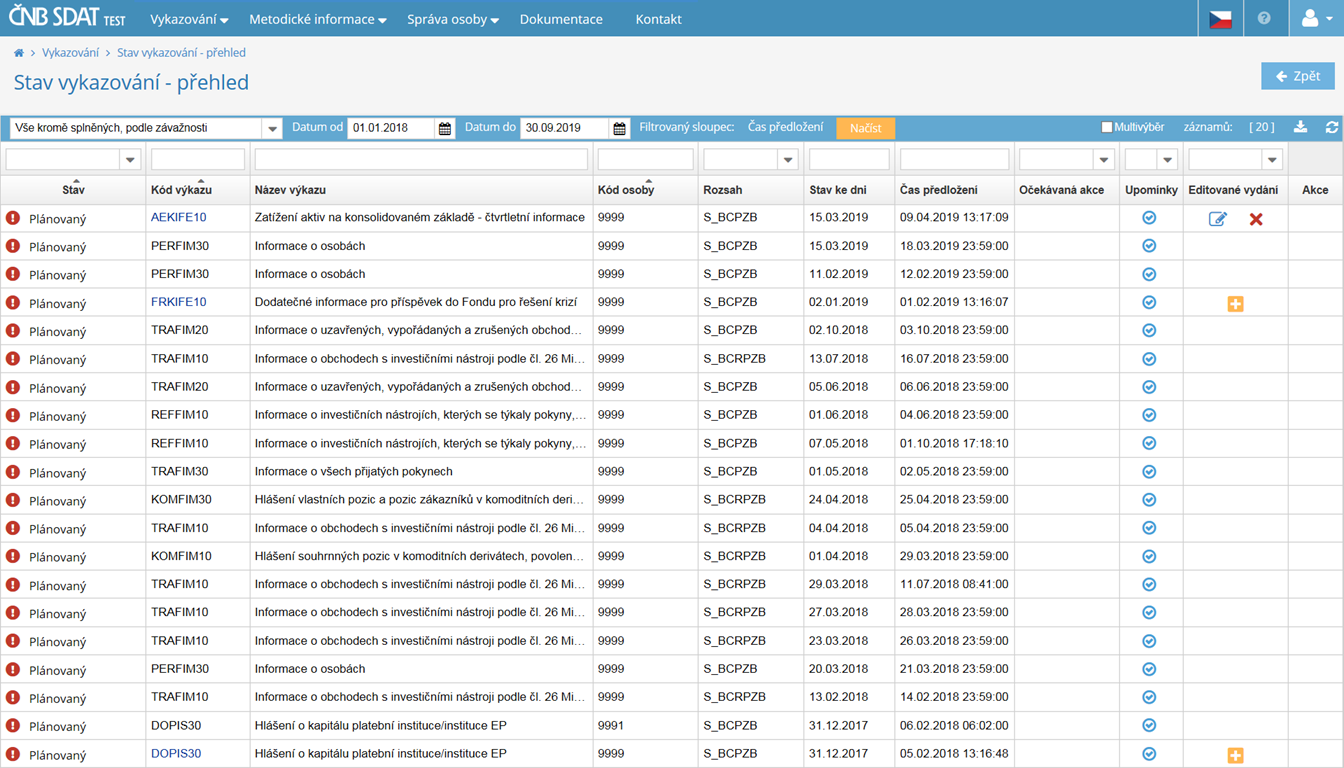Sort by Stav ke dni column header
Screen dimensions: 1344x768
[x=838, y=189]
